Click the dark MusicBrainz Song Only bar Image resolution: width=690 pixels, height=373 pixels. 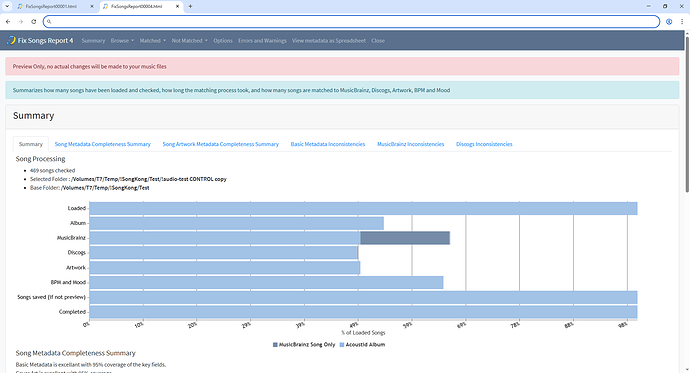click(405, 238)
